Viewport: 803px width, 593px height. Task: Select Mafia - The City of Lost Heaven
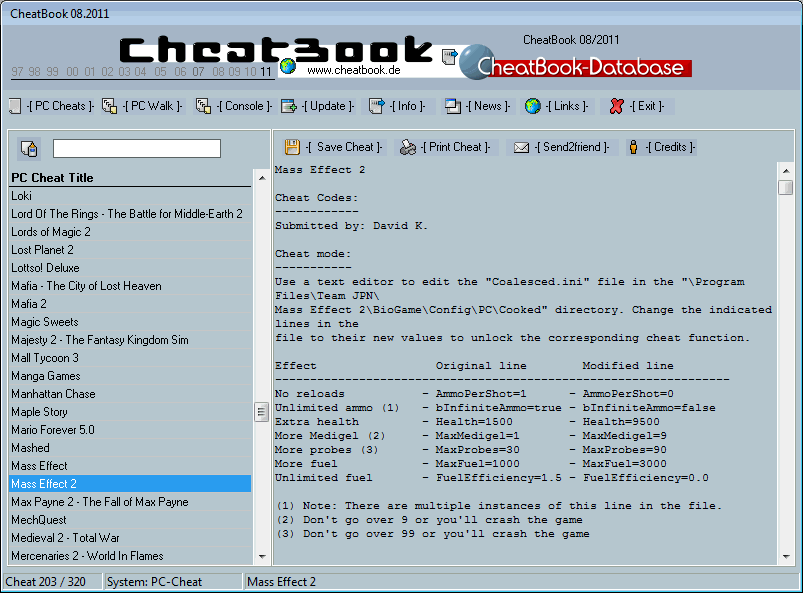tap(131, 286)
